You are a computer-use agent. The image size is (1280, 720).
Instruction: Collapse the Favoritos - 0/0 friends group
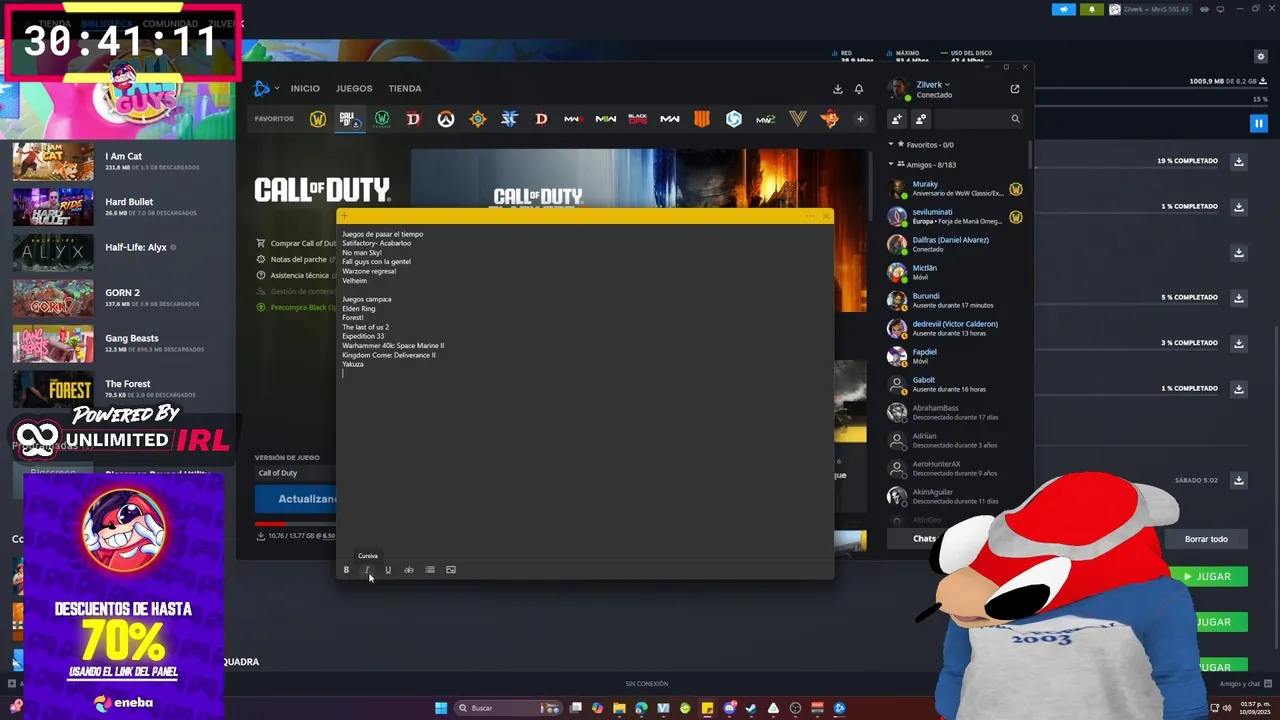pyautogui.click(x=891, y=145)
